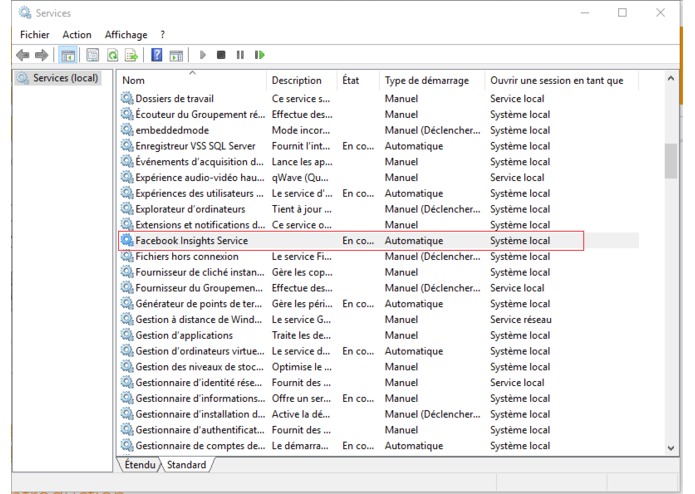Toggle the show/hide action pane icon
The image size is (695, 494).
point(176,55)
